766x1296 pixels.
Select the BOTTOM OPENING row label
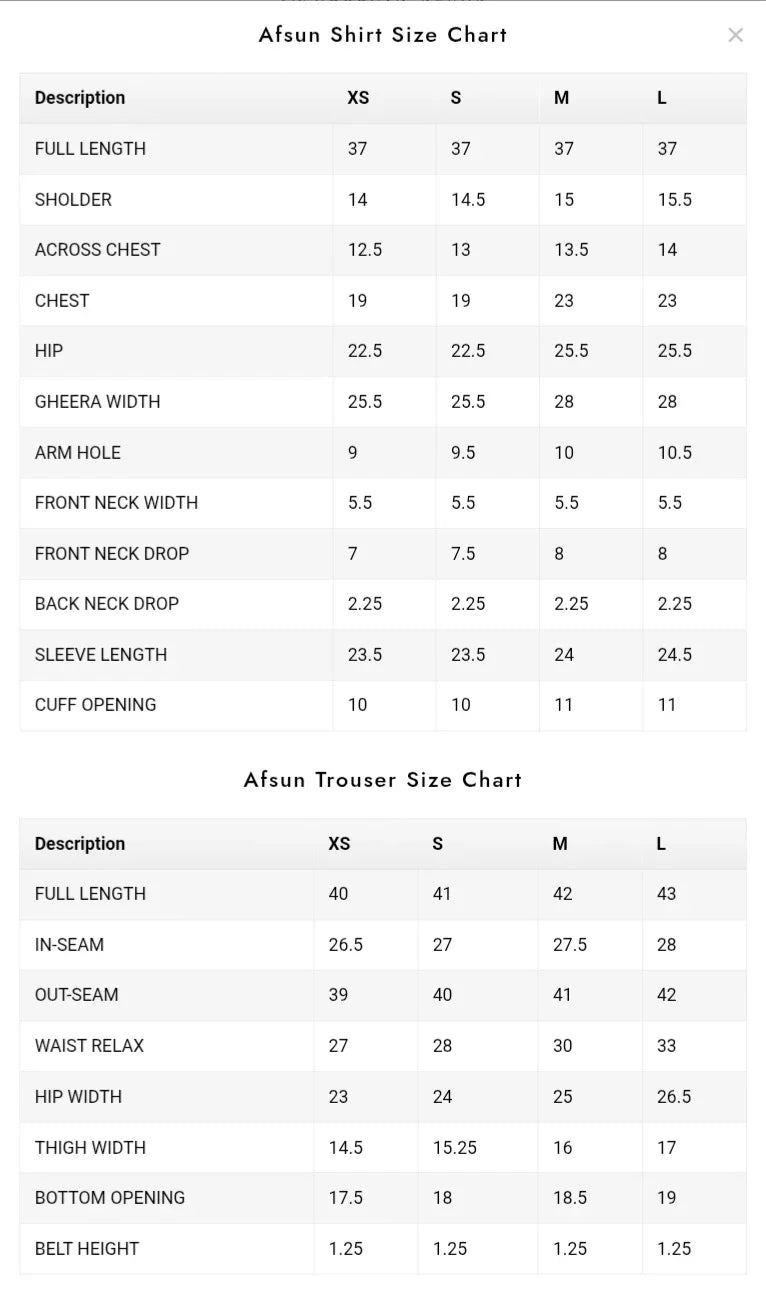coord(110,1198)
